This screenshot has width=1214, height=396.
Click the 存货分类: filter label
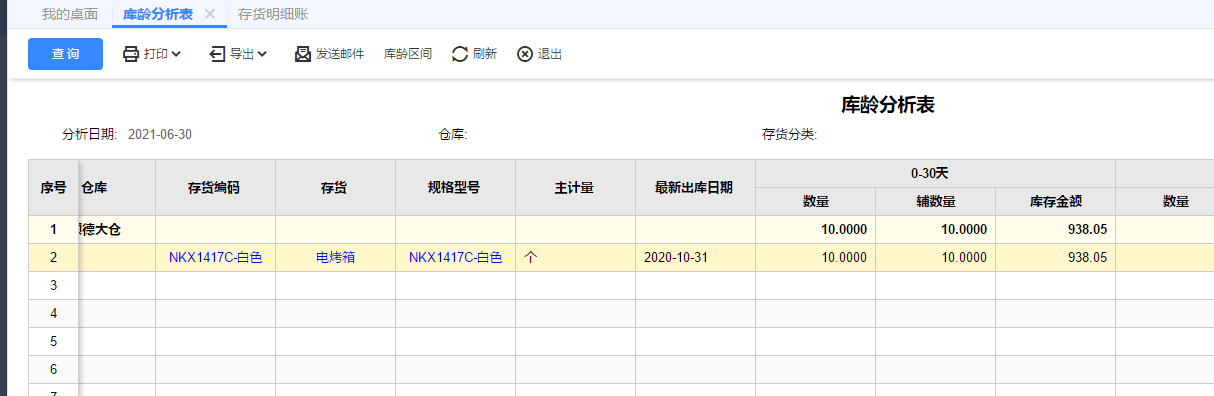(x=790, y=135)
